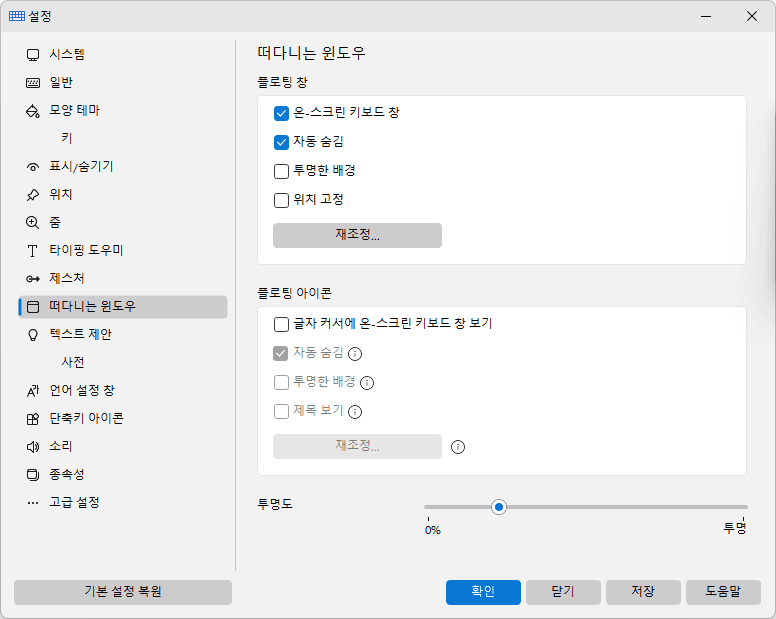
Task: Click the 고급 설정 ellipsis icon
Action: click(x=33, y=503)
